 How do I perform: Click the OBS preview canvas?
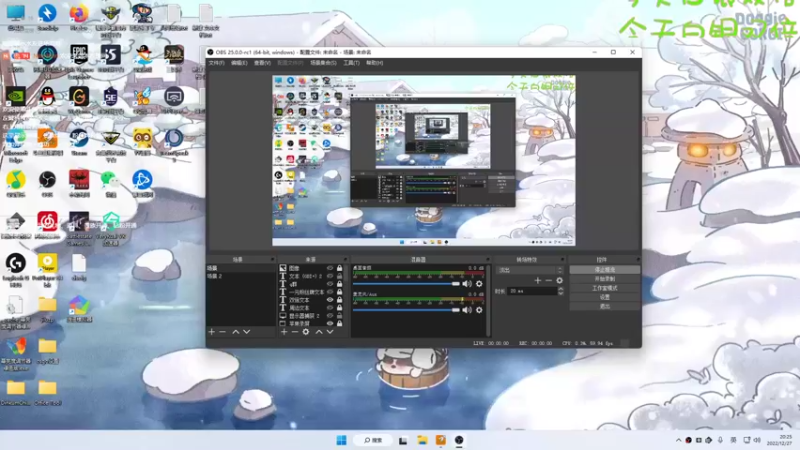423,160
